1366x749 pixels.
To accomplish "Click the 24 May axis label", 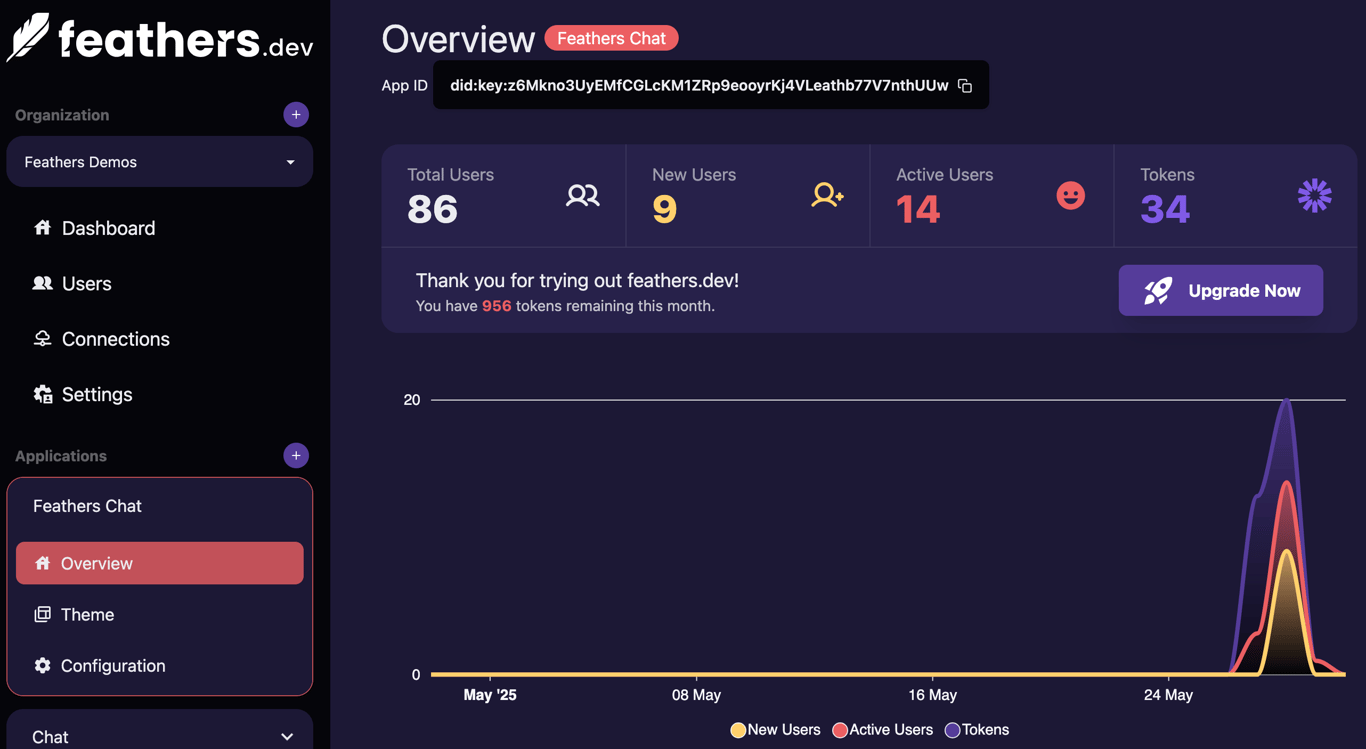I will coord(1168,695).
